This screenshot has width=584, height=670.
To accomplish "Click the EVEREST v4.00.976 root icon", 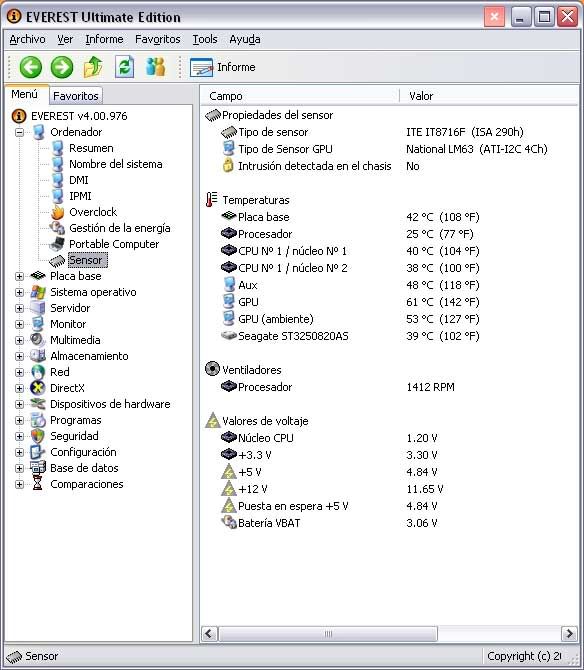I will pyautogui.click(x=19, y=116).
